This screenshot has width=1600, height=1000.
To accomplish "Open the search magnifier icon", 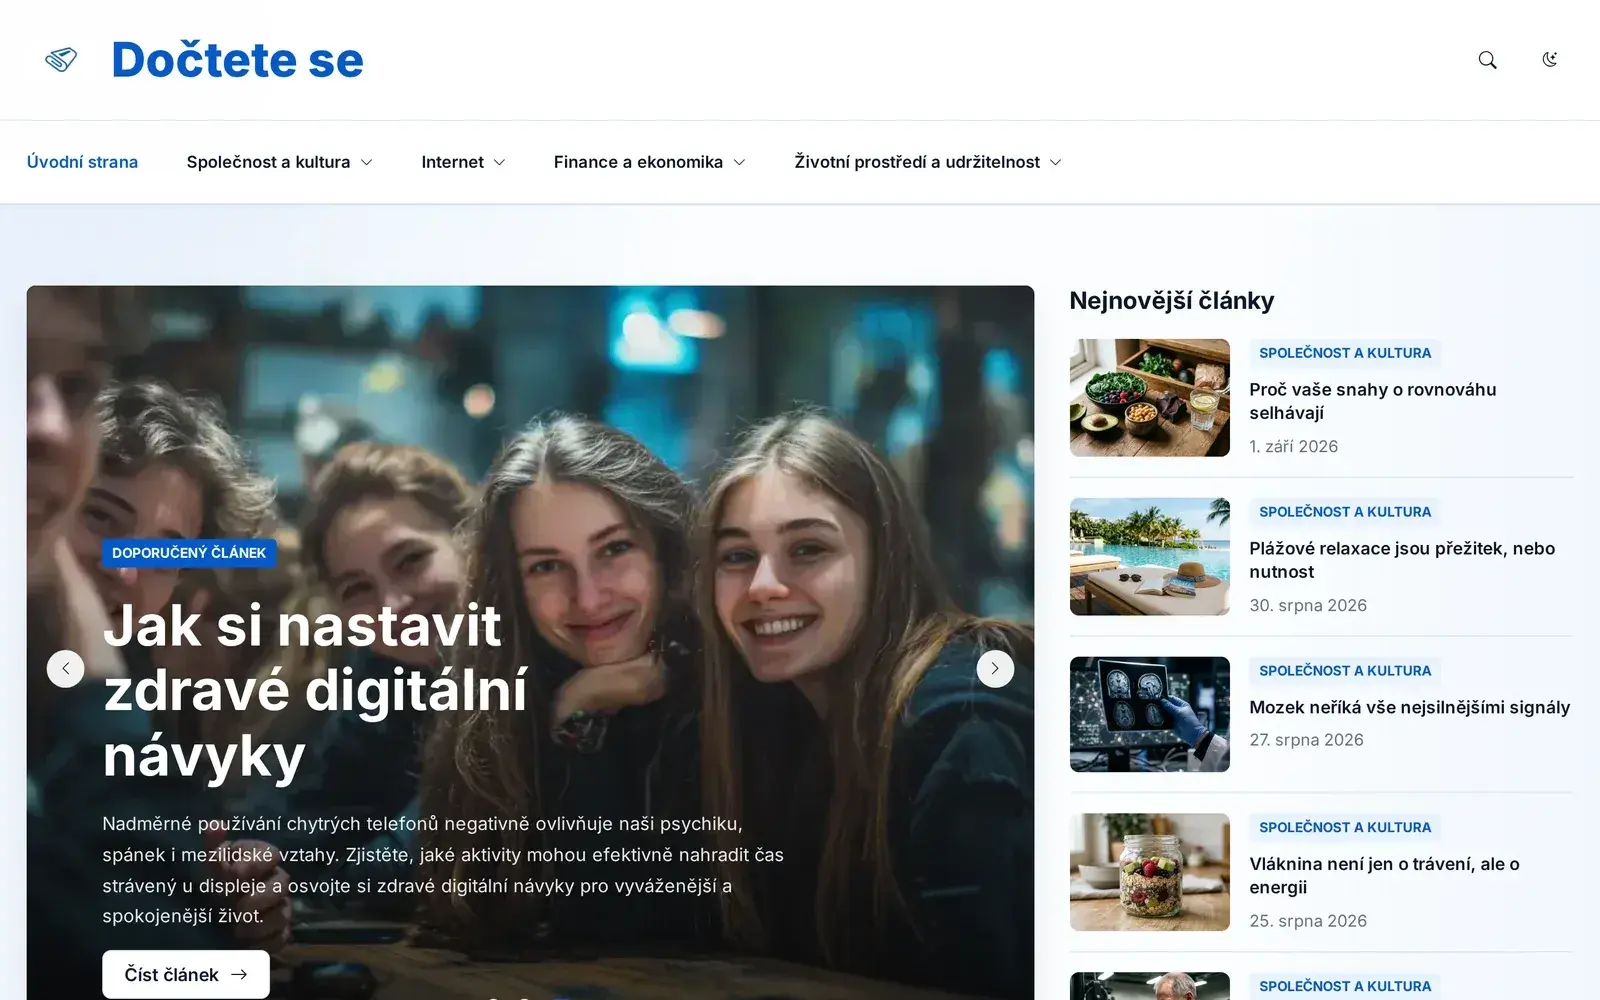I will click(1488, 60).
